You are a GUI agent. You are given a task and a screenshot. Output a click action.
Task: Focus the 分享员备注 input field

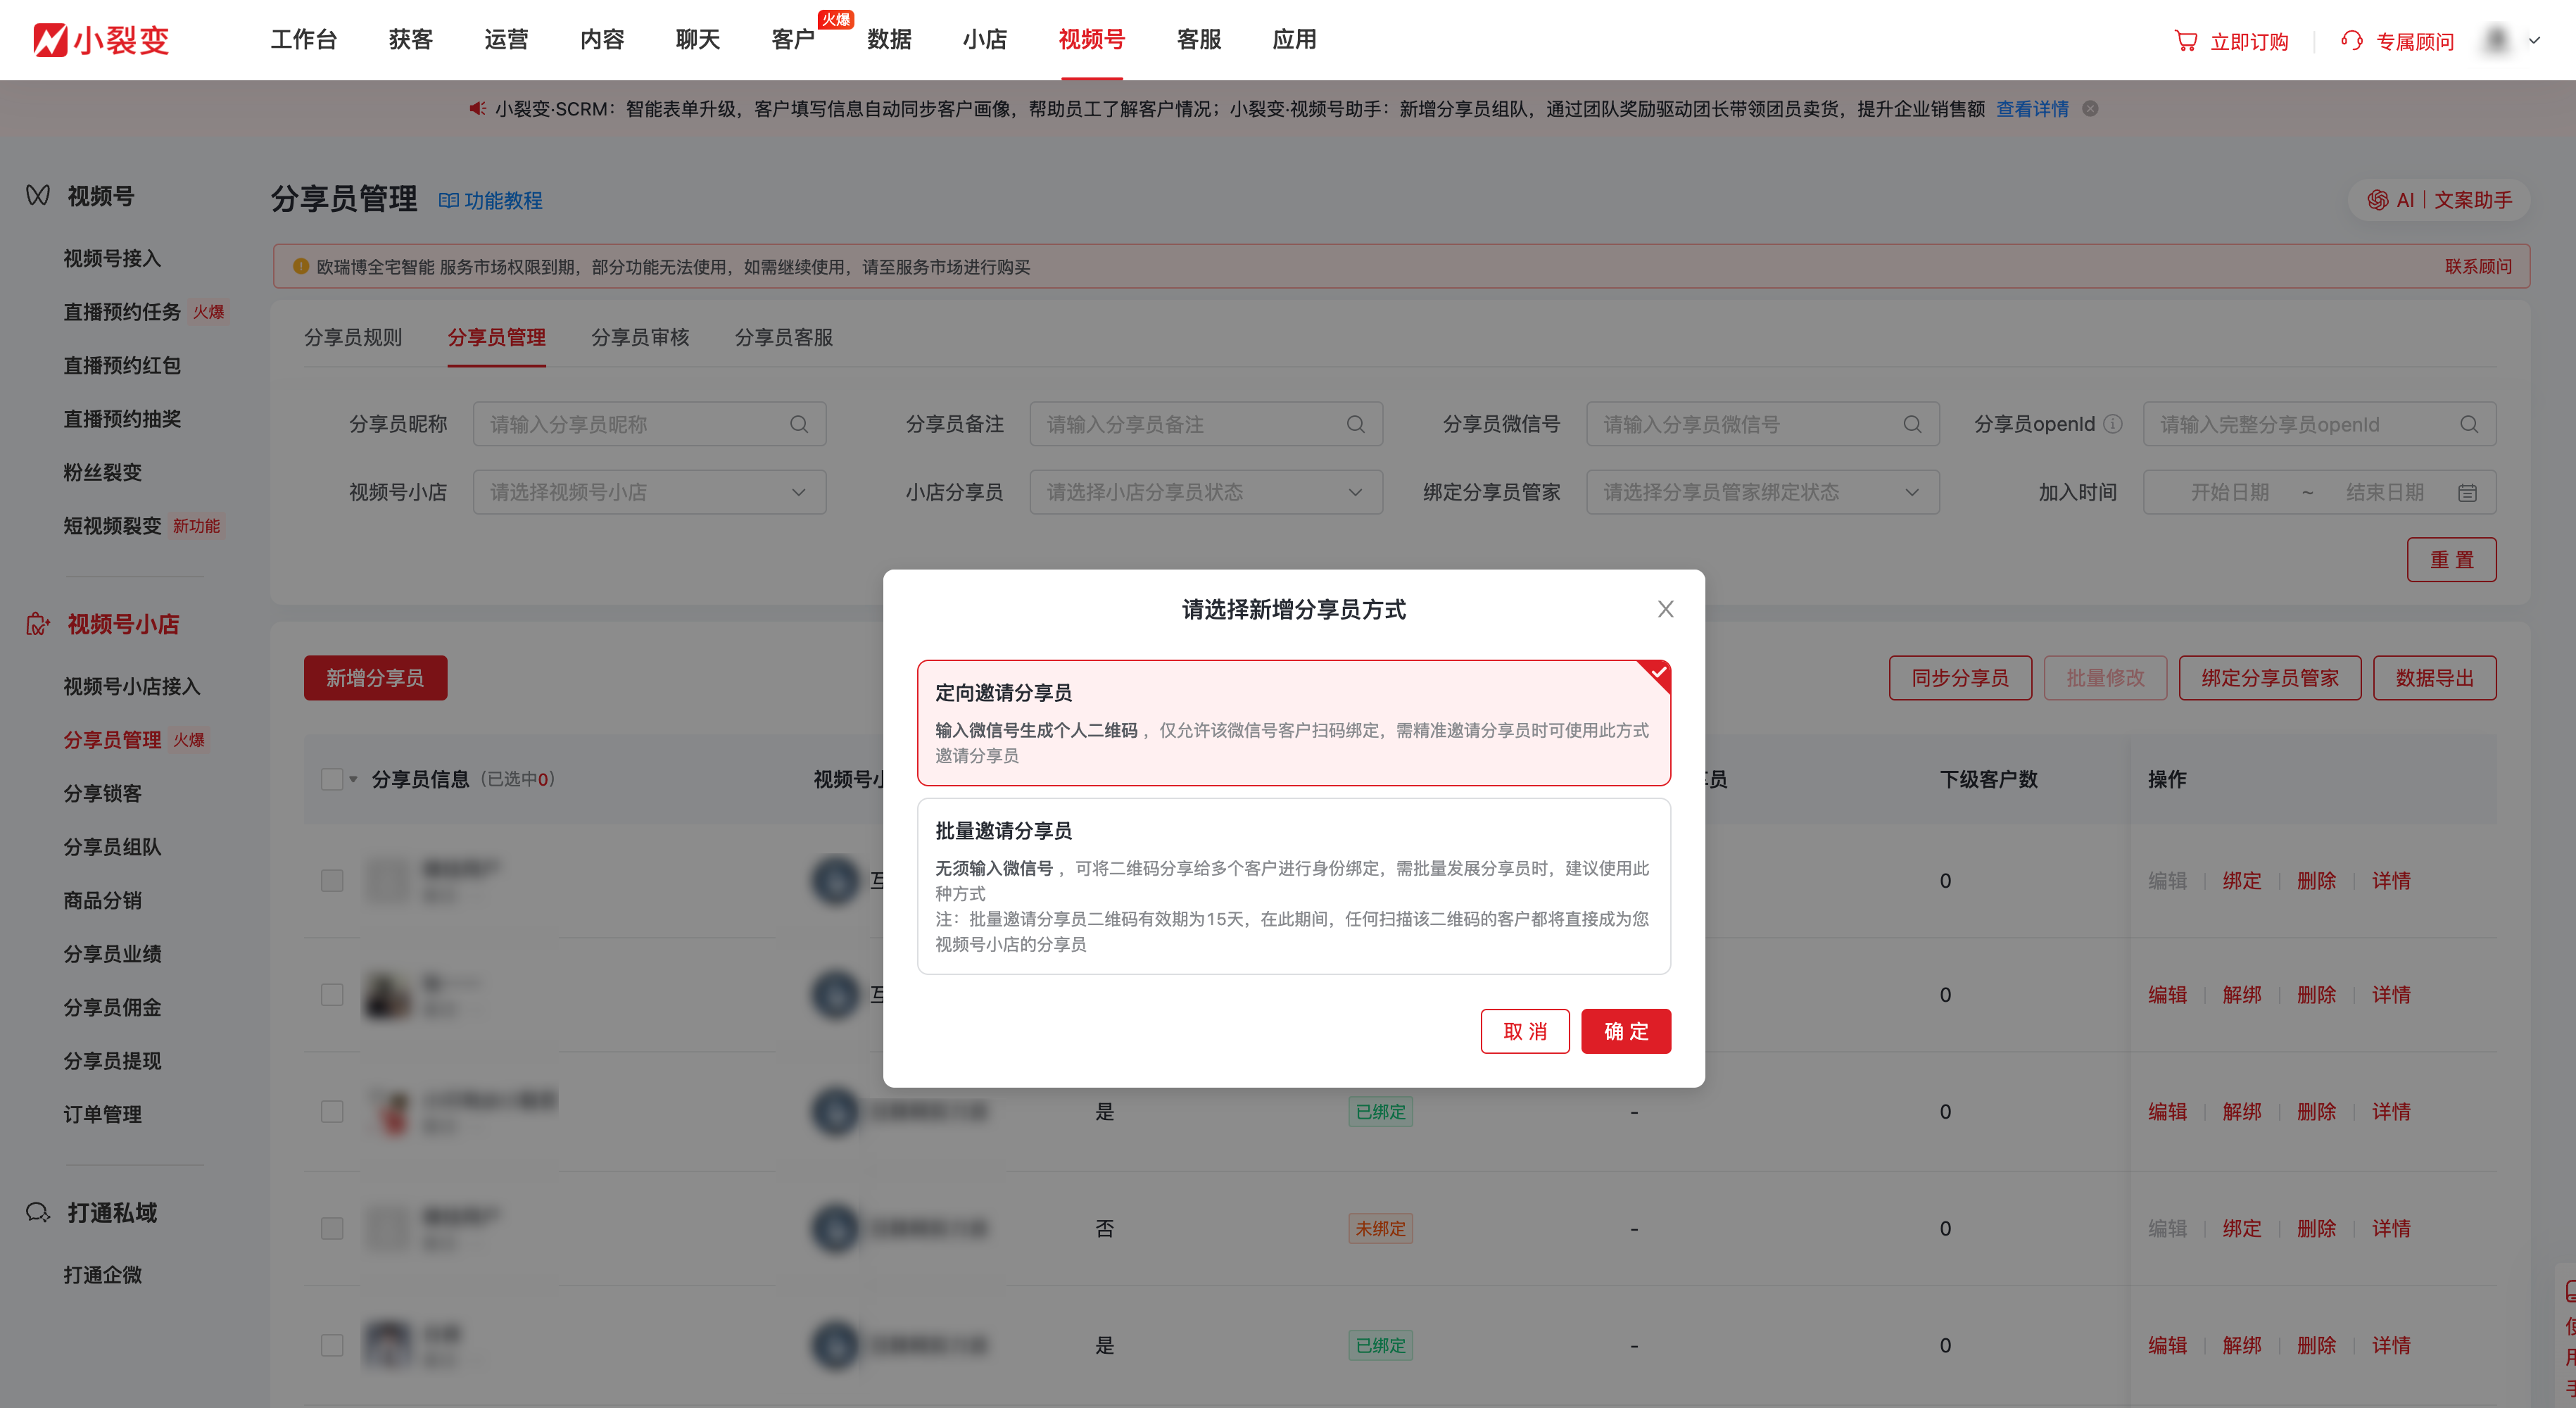[1190, 424]
